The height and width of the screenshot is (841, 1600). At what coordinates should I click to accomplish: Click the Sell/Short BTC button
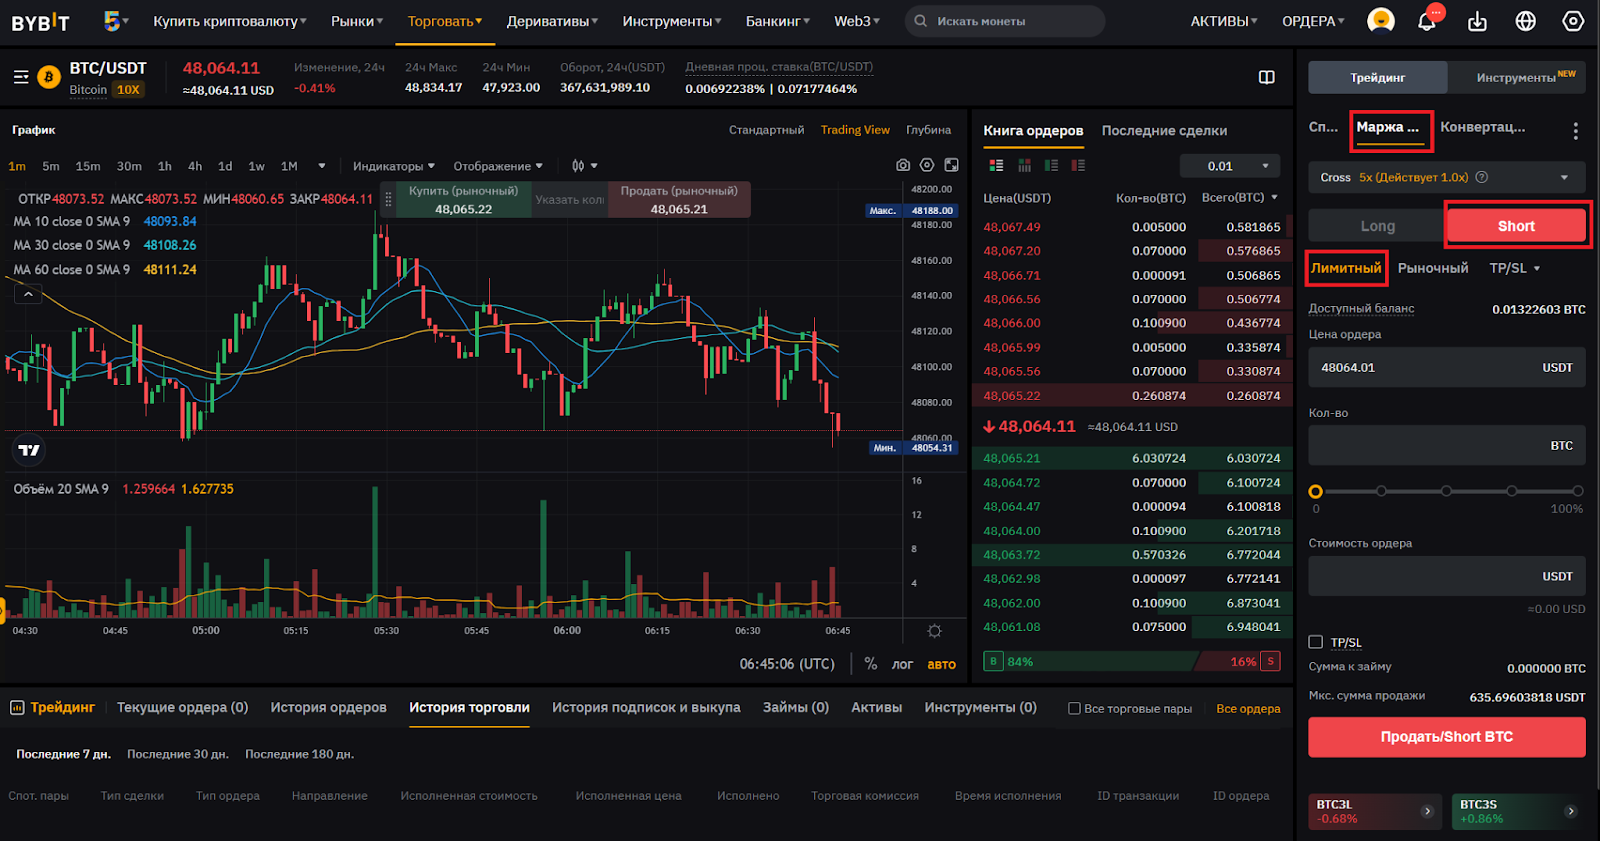click(x=1446, y=737)
